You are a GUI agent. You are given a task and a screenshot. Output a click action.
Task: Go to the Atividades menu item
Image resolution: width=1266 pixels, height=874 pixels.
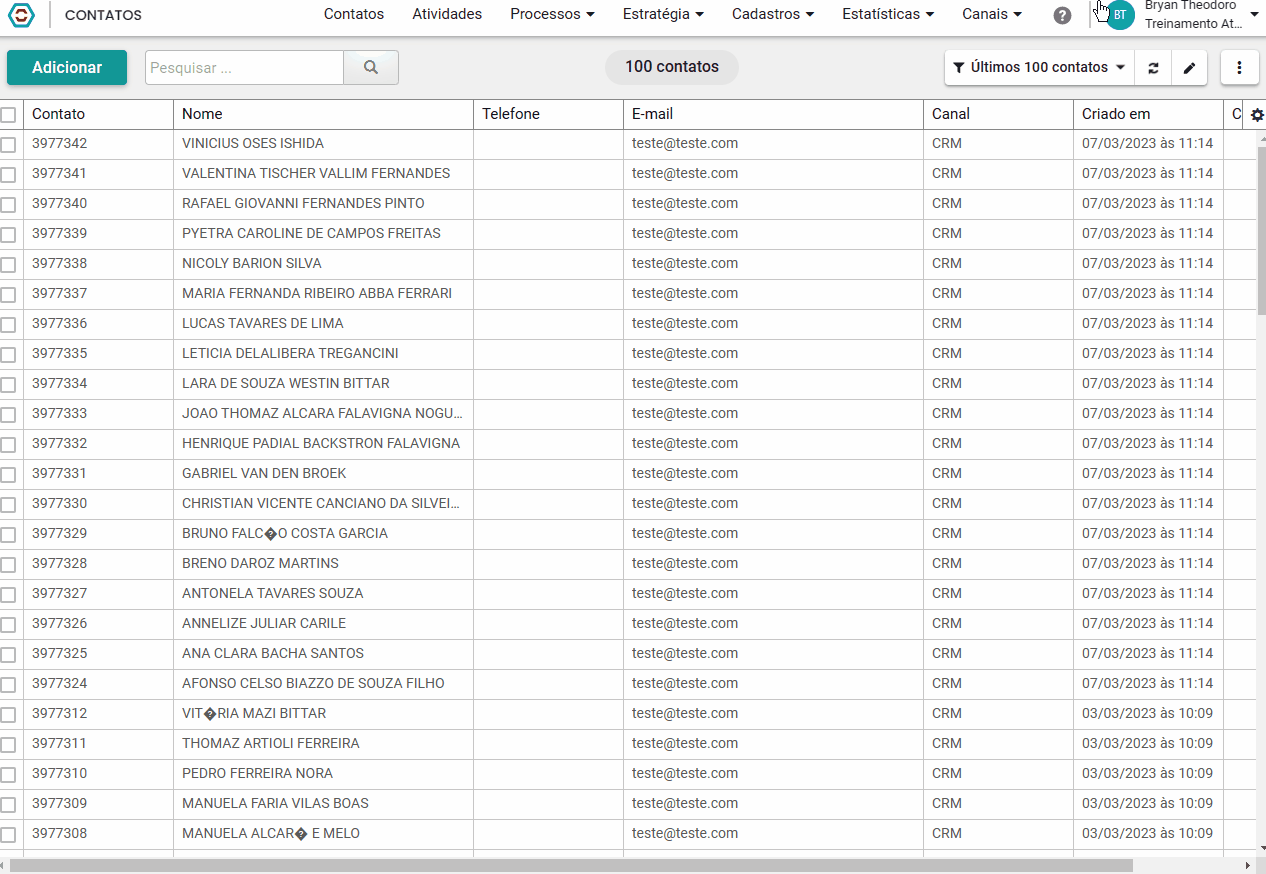pyautogui.click(x=447, y=14)
